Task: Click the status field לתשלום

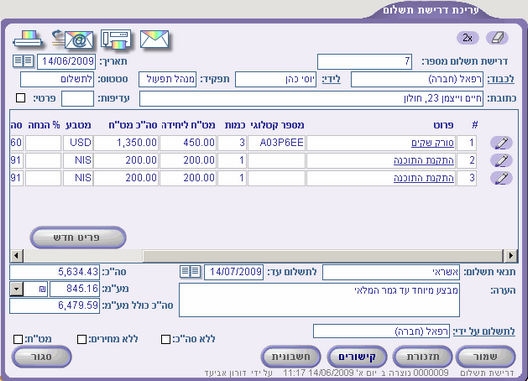Action: 57,79
